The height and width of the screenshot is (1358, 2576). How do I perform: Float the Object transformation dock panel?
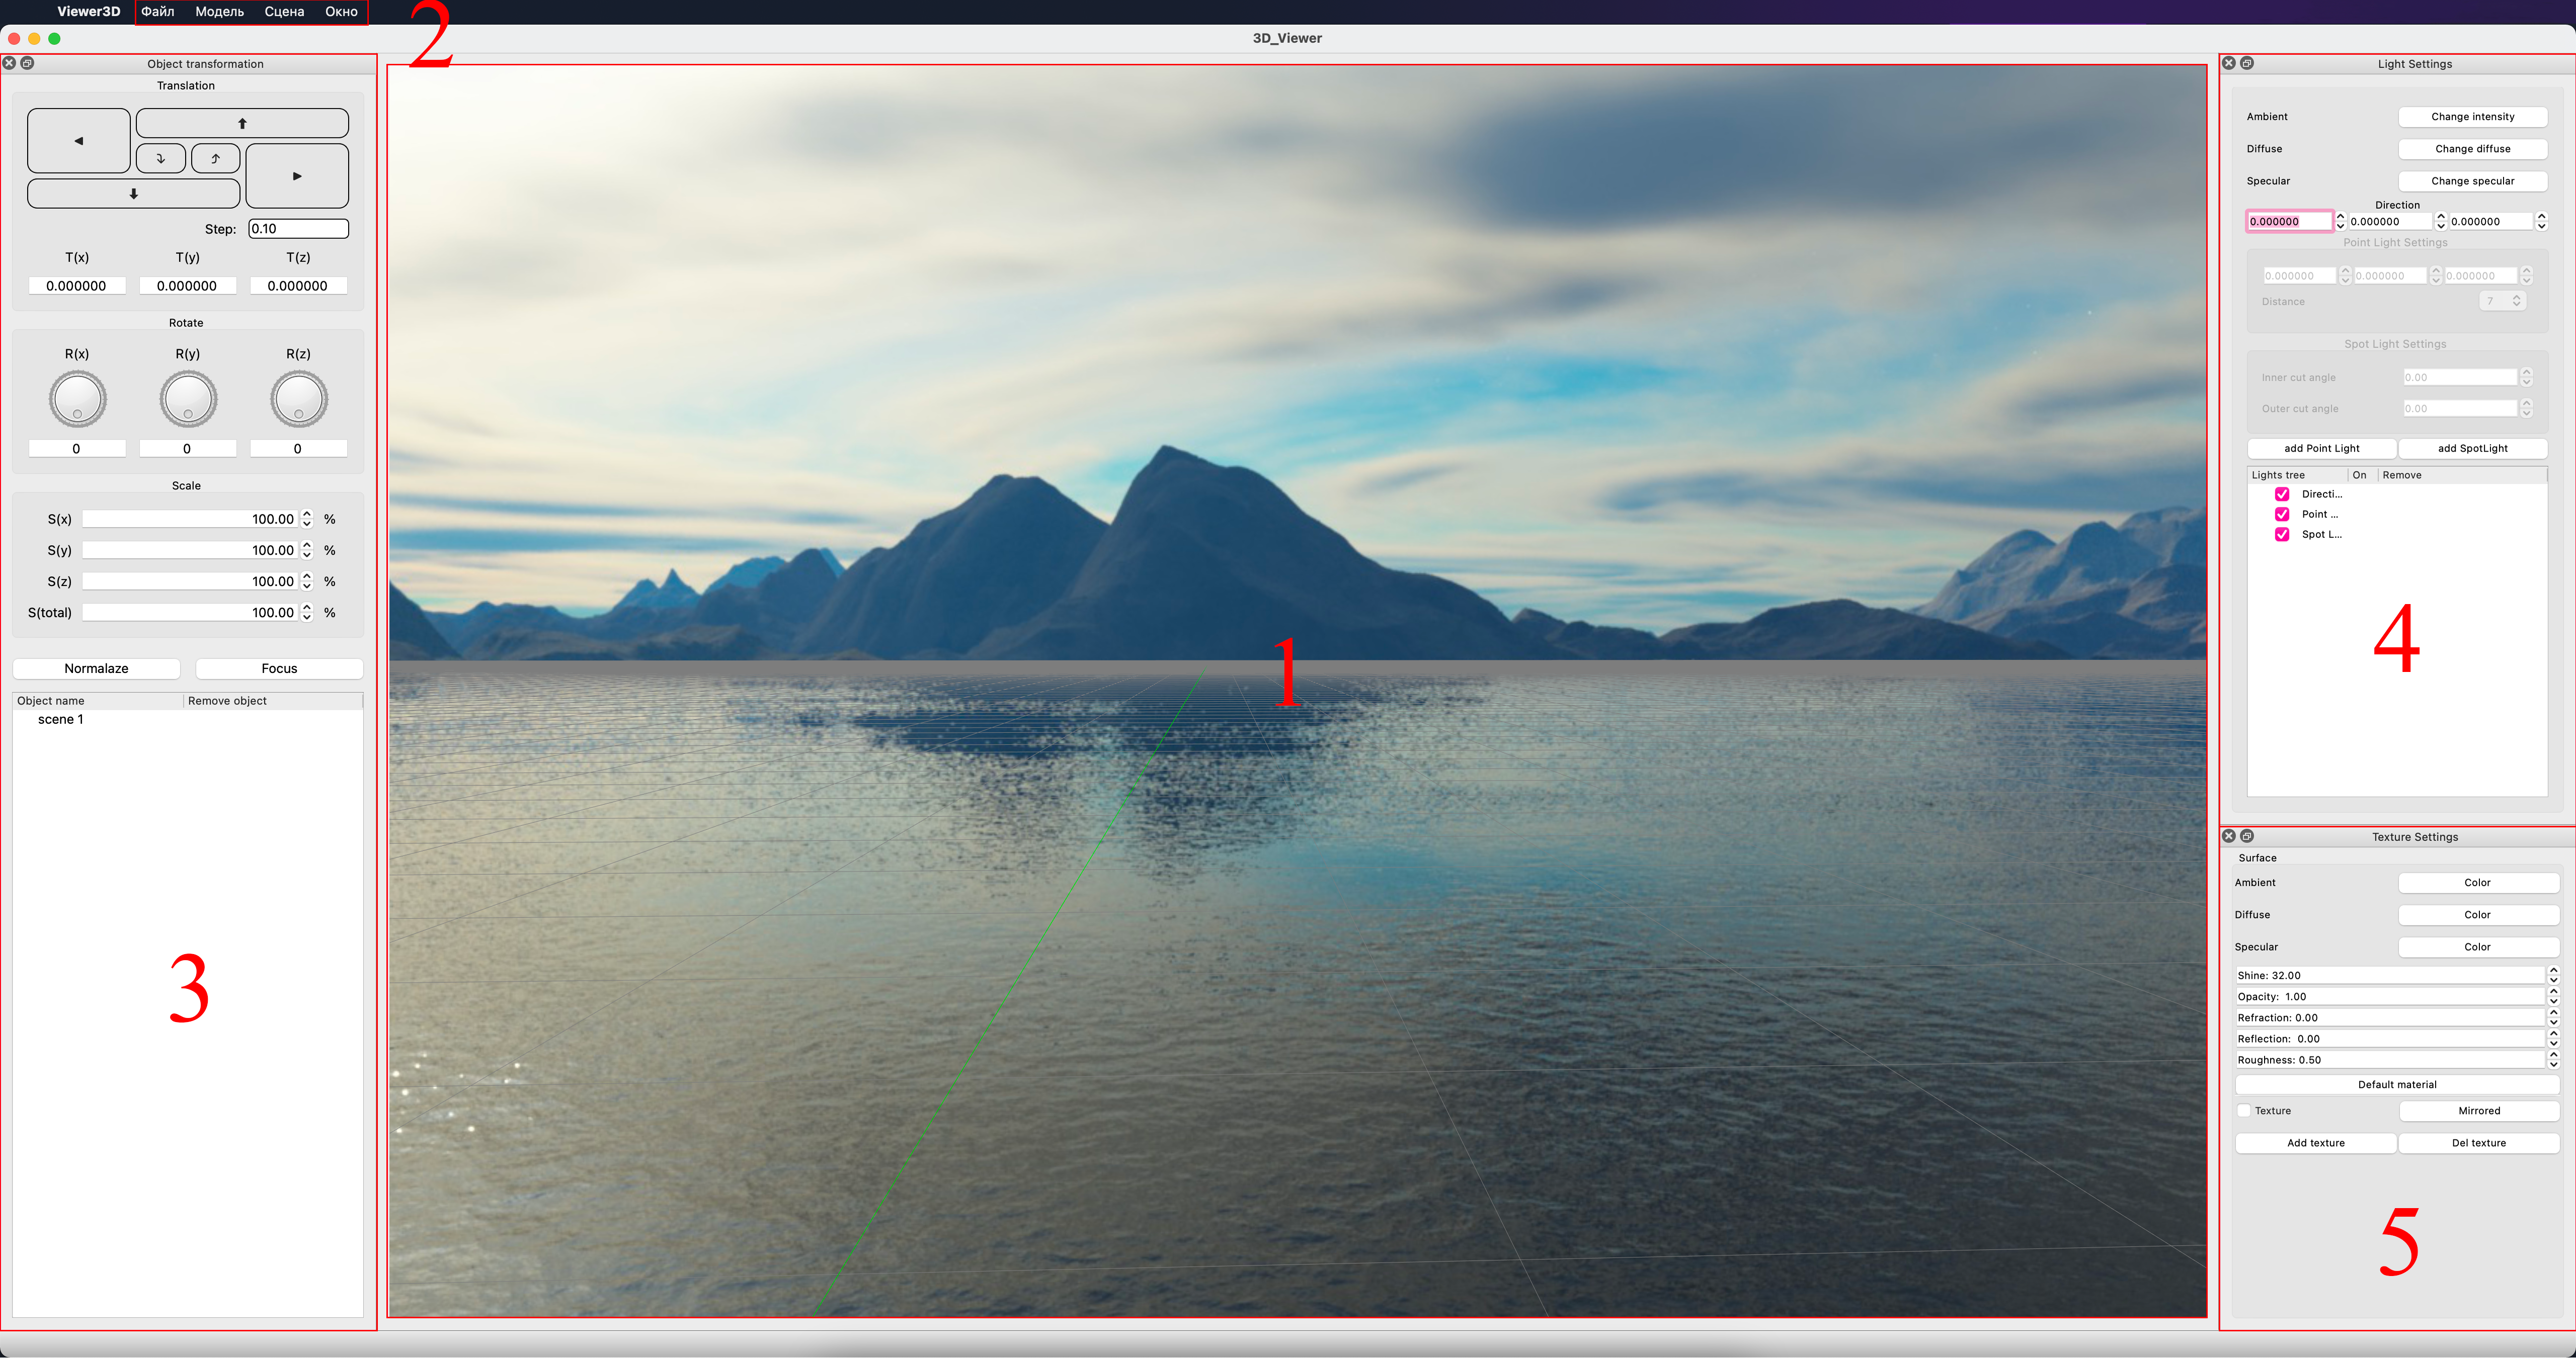[x=28, y=63]
